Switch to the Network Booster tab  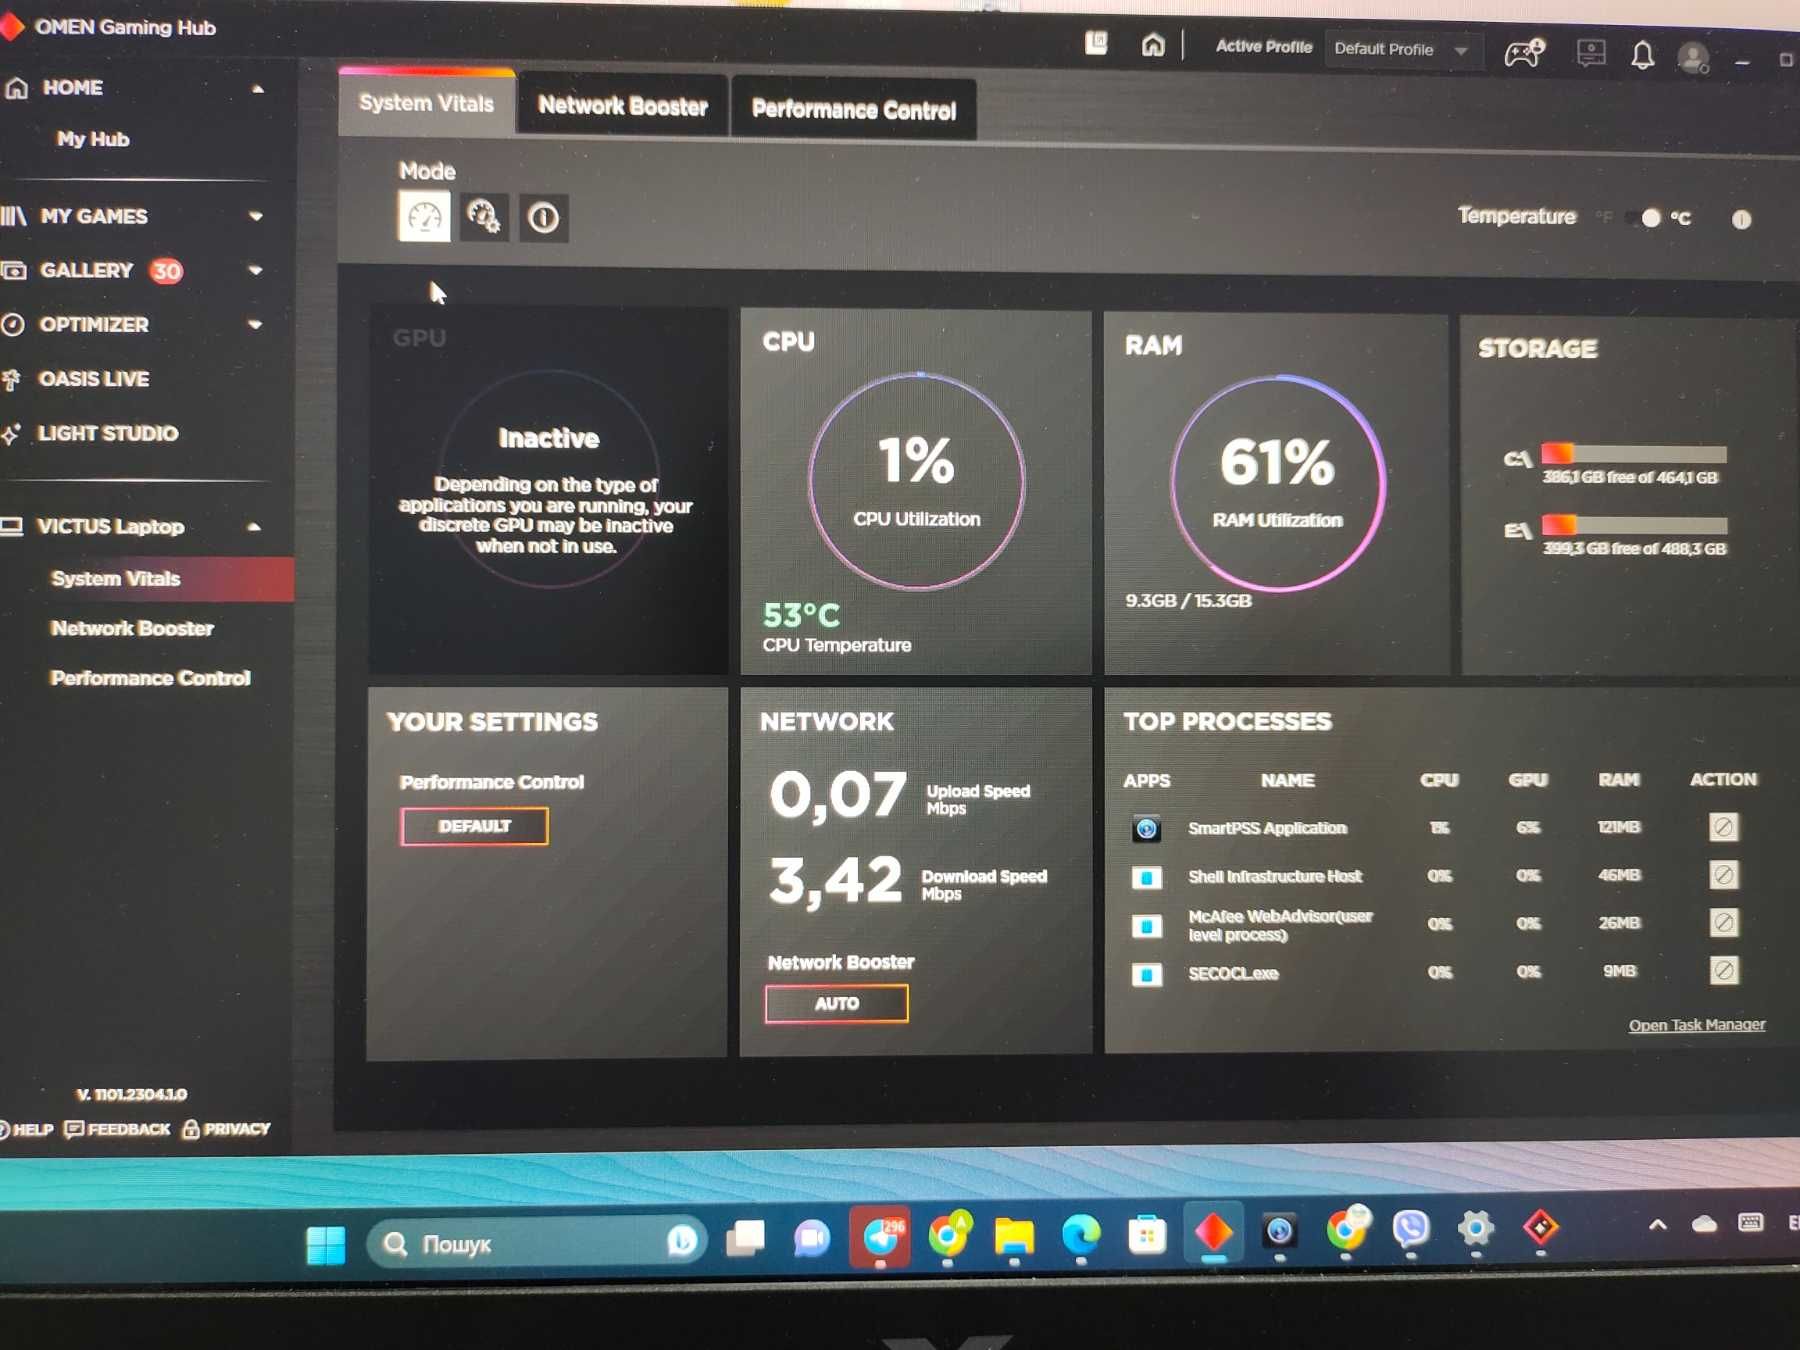(x=622, y=105)
